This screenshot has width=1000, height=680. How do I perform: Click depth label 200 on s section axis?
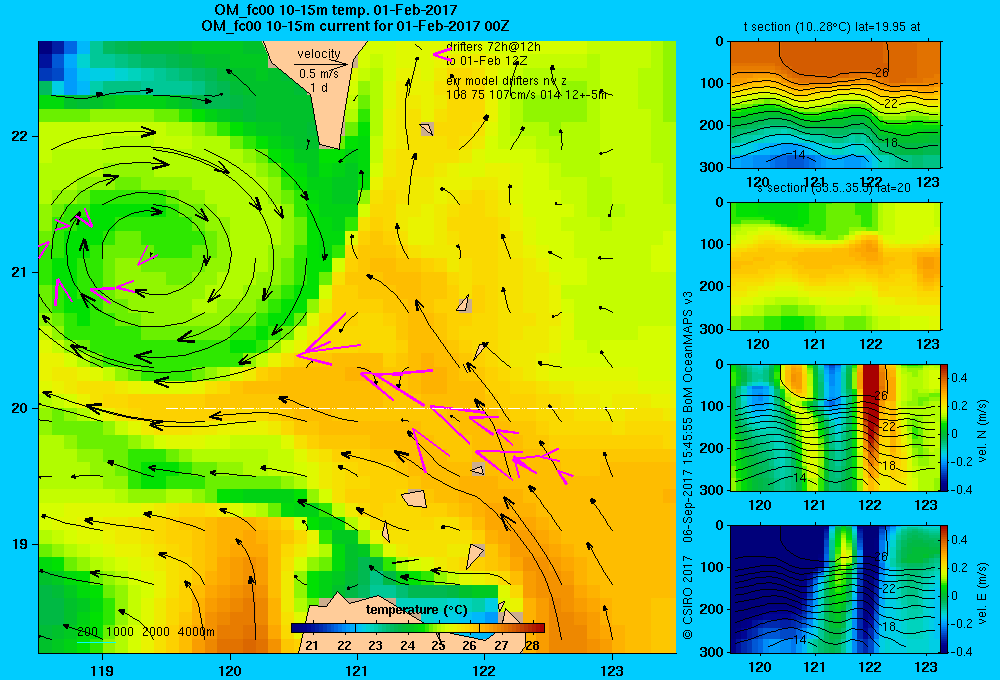click(x=712, y=286)
